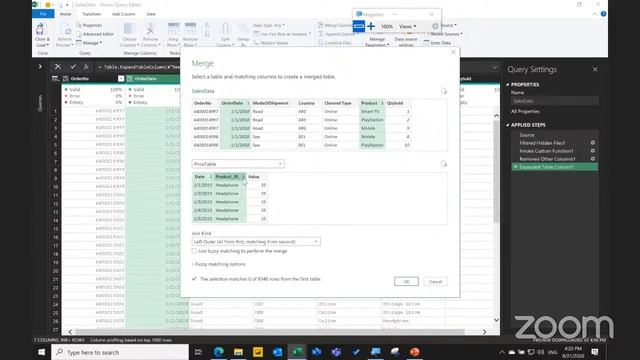
Task: Delete the Expanded Table Column1 step
Action: coord(516,167)
